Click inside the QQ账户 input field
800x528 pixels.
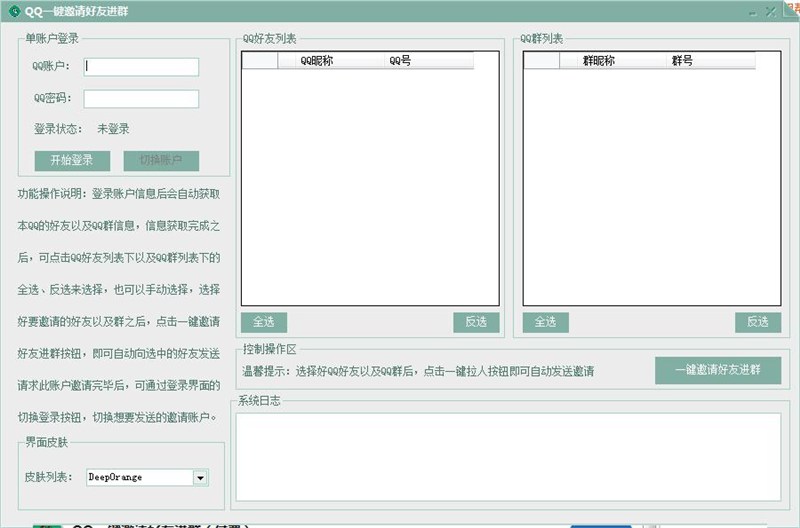click(x=141, y=67)
